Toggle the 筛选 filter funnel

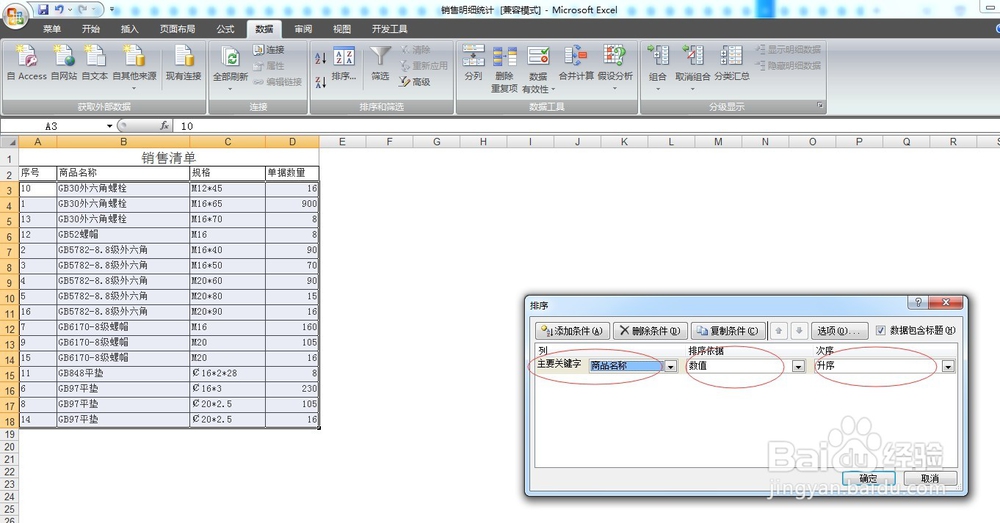pos(381,64)
